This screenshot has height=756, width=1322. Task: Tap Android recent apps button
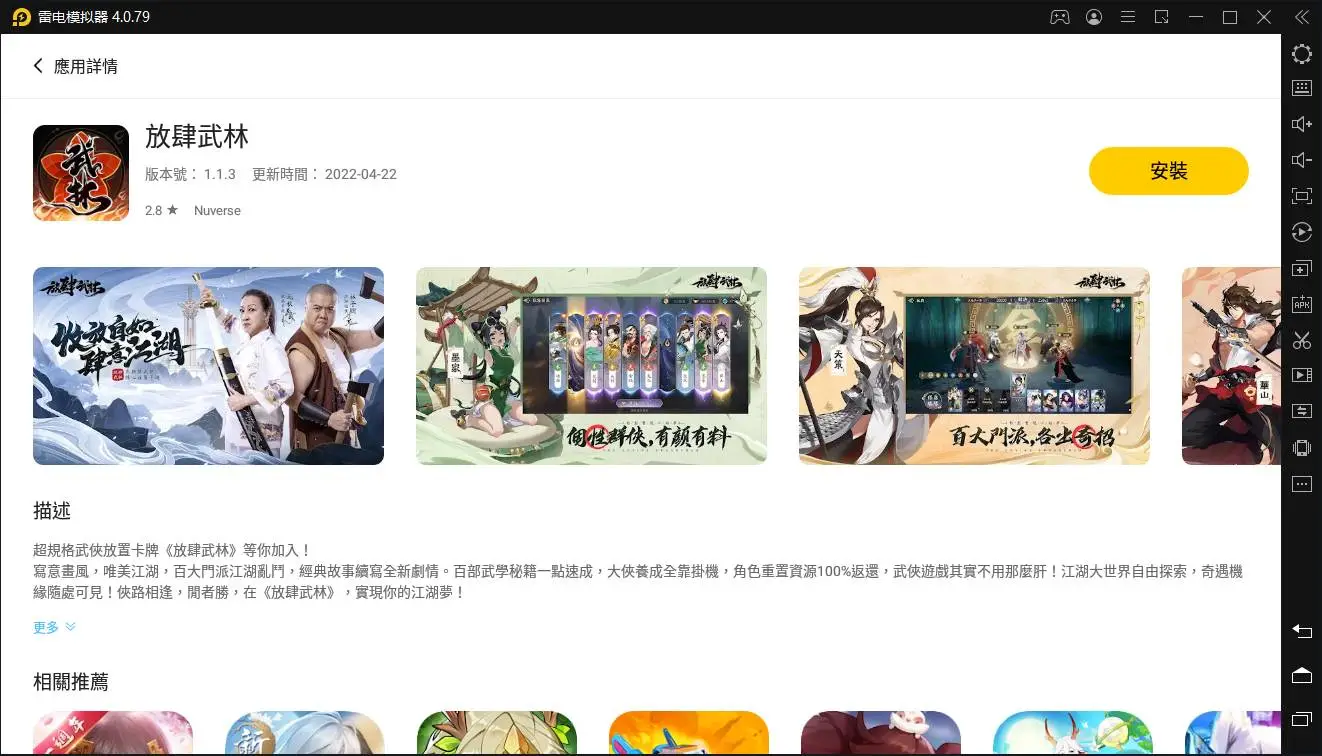tap(1301, 719)
